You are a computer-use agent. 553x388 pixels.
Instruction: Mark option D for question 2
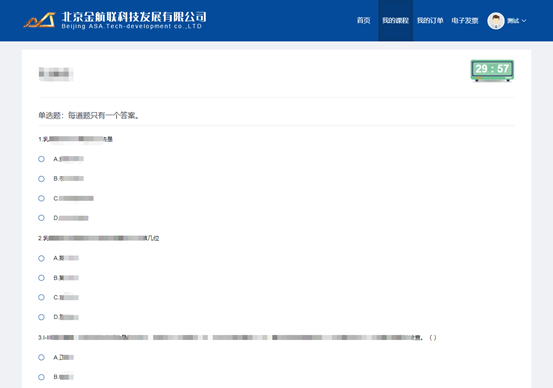[x=41, y=317]
